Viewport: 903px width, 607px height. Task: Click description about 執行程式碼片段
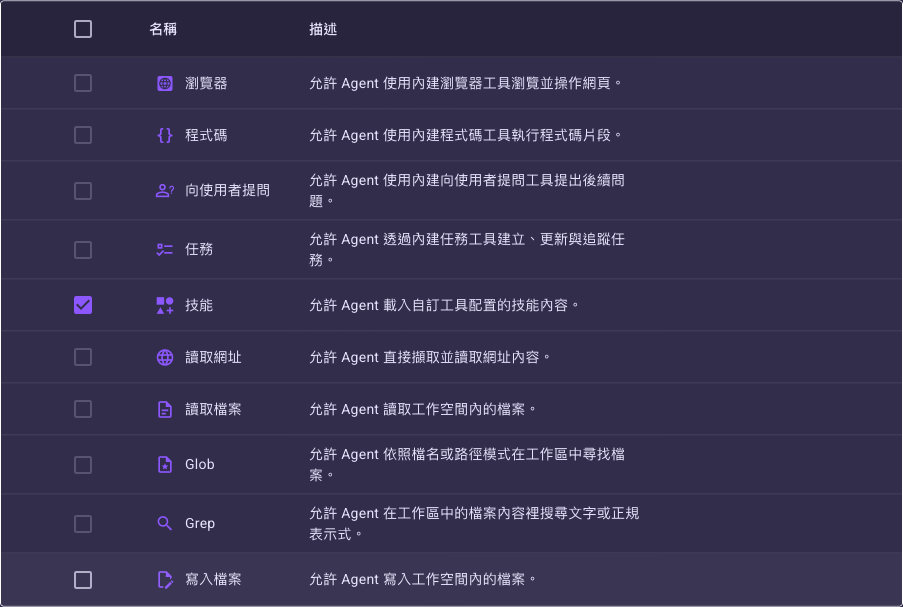(x=466, y=135)
